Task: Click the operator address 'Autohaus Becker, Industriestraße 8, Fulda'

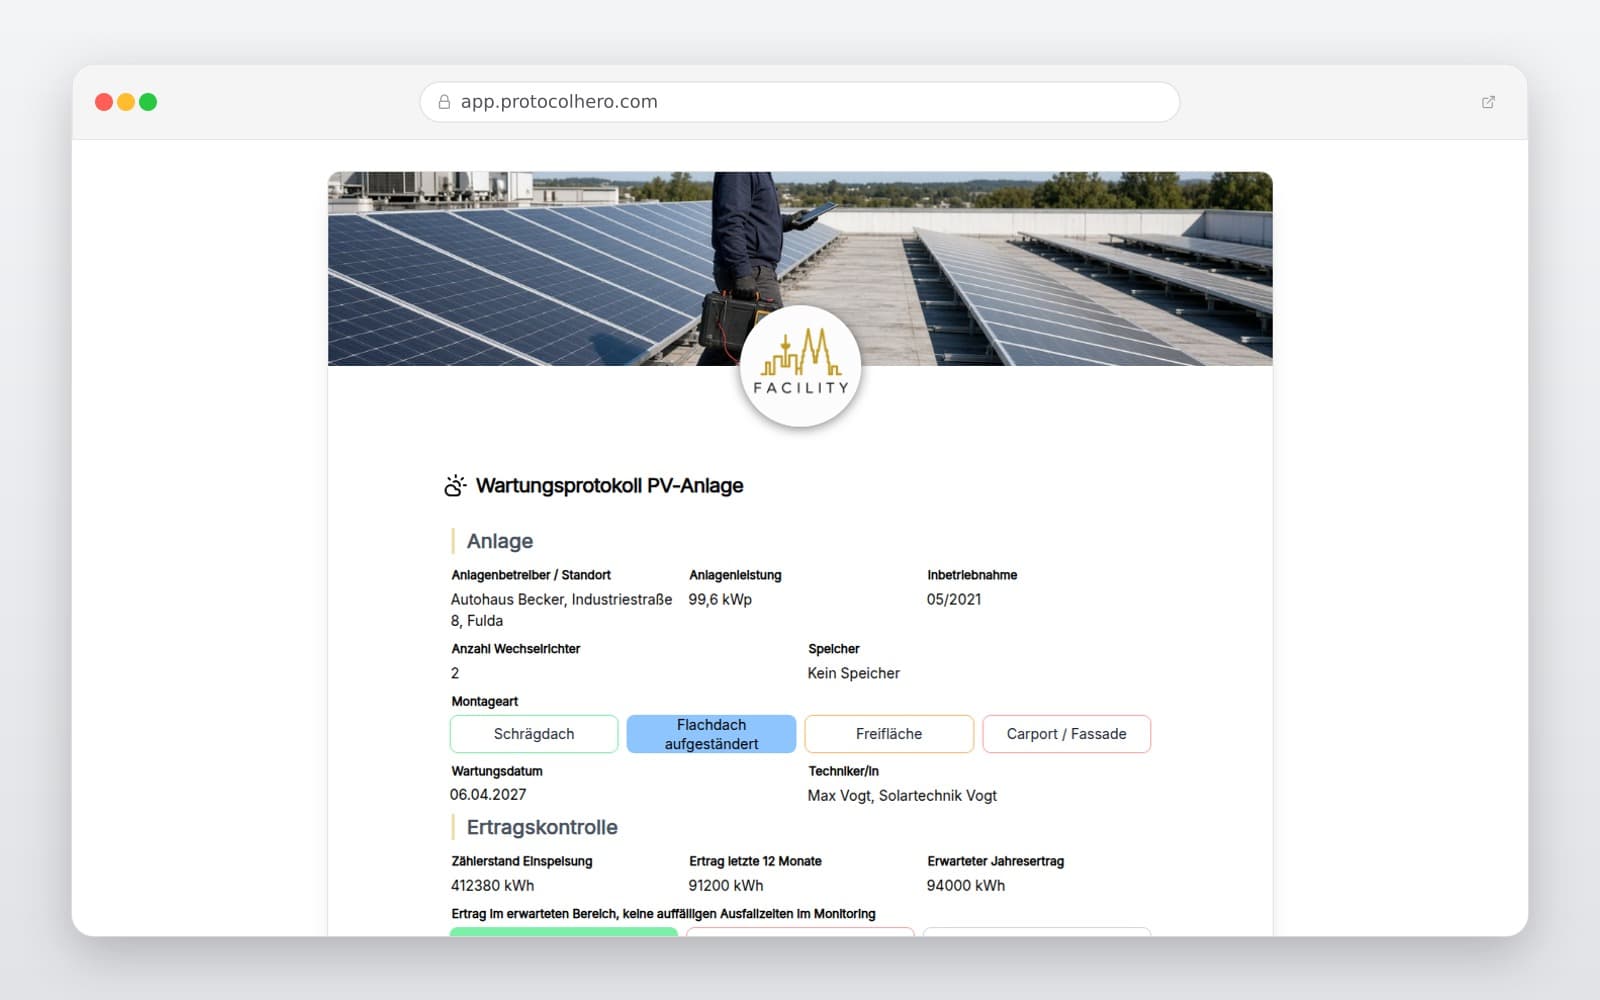Action: click(x=561, y=610)
